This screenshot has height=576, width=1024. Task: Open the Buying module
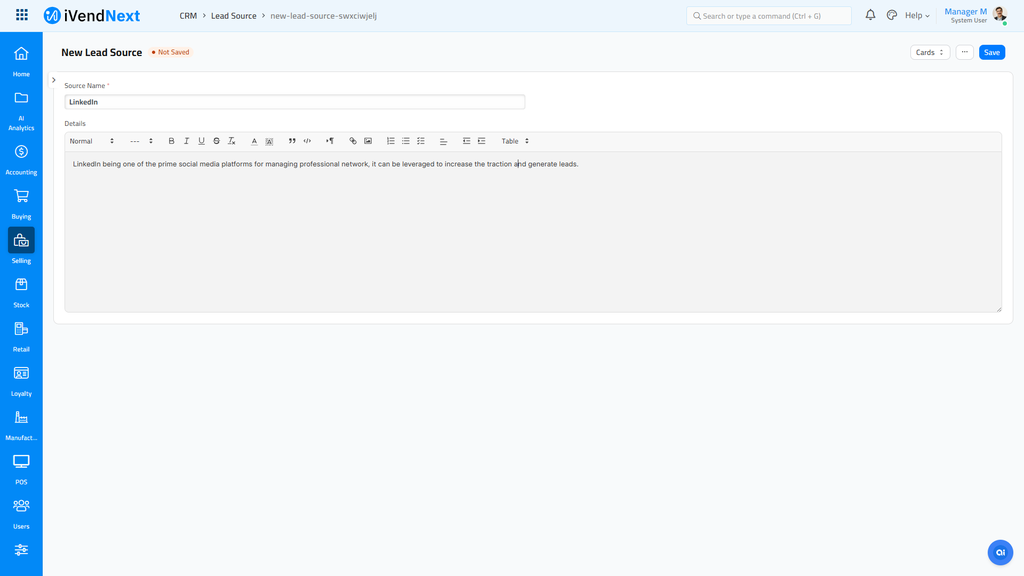point(21,204)
